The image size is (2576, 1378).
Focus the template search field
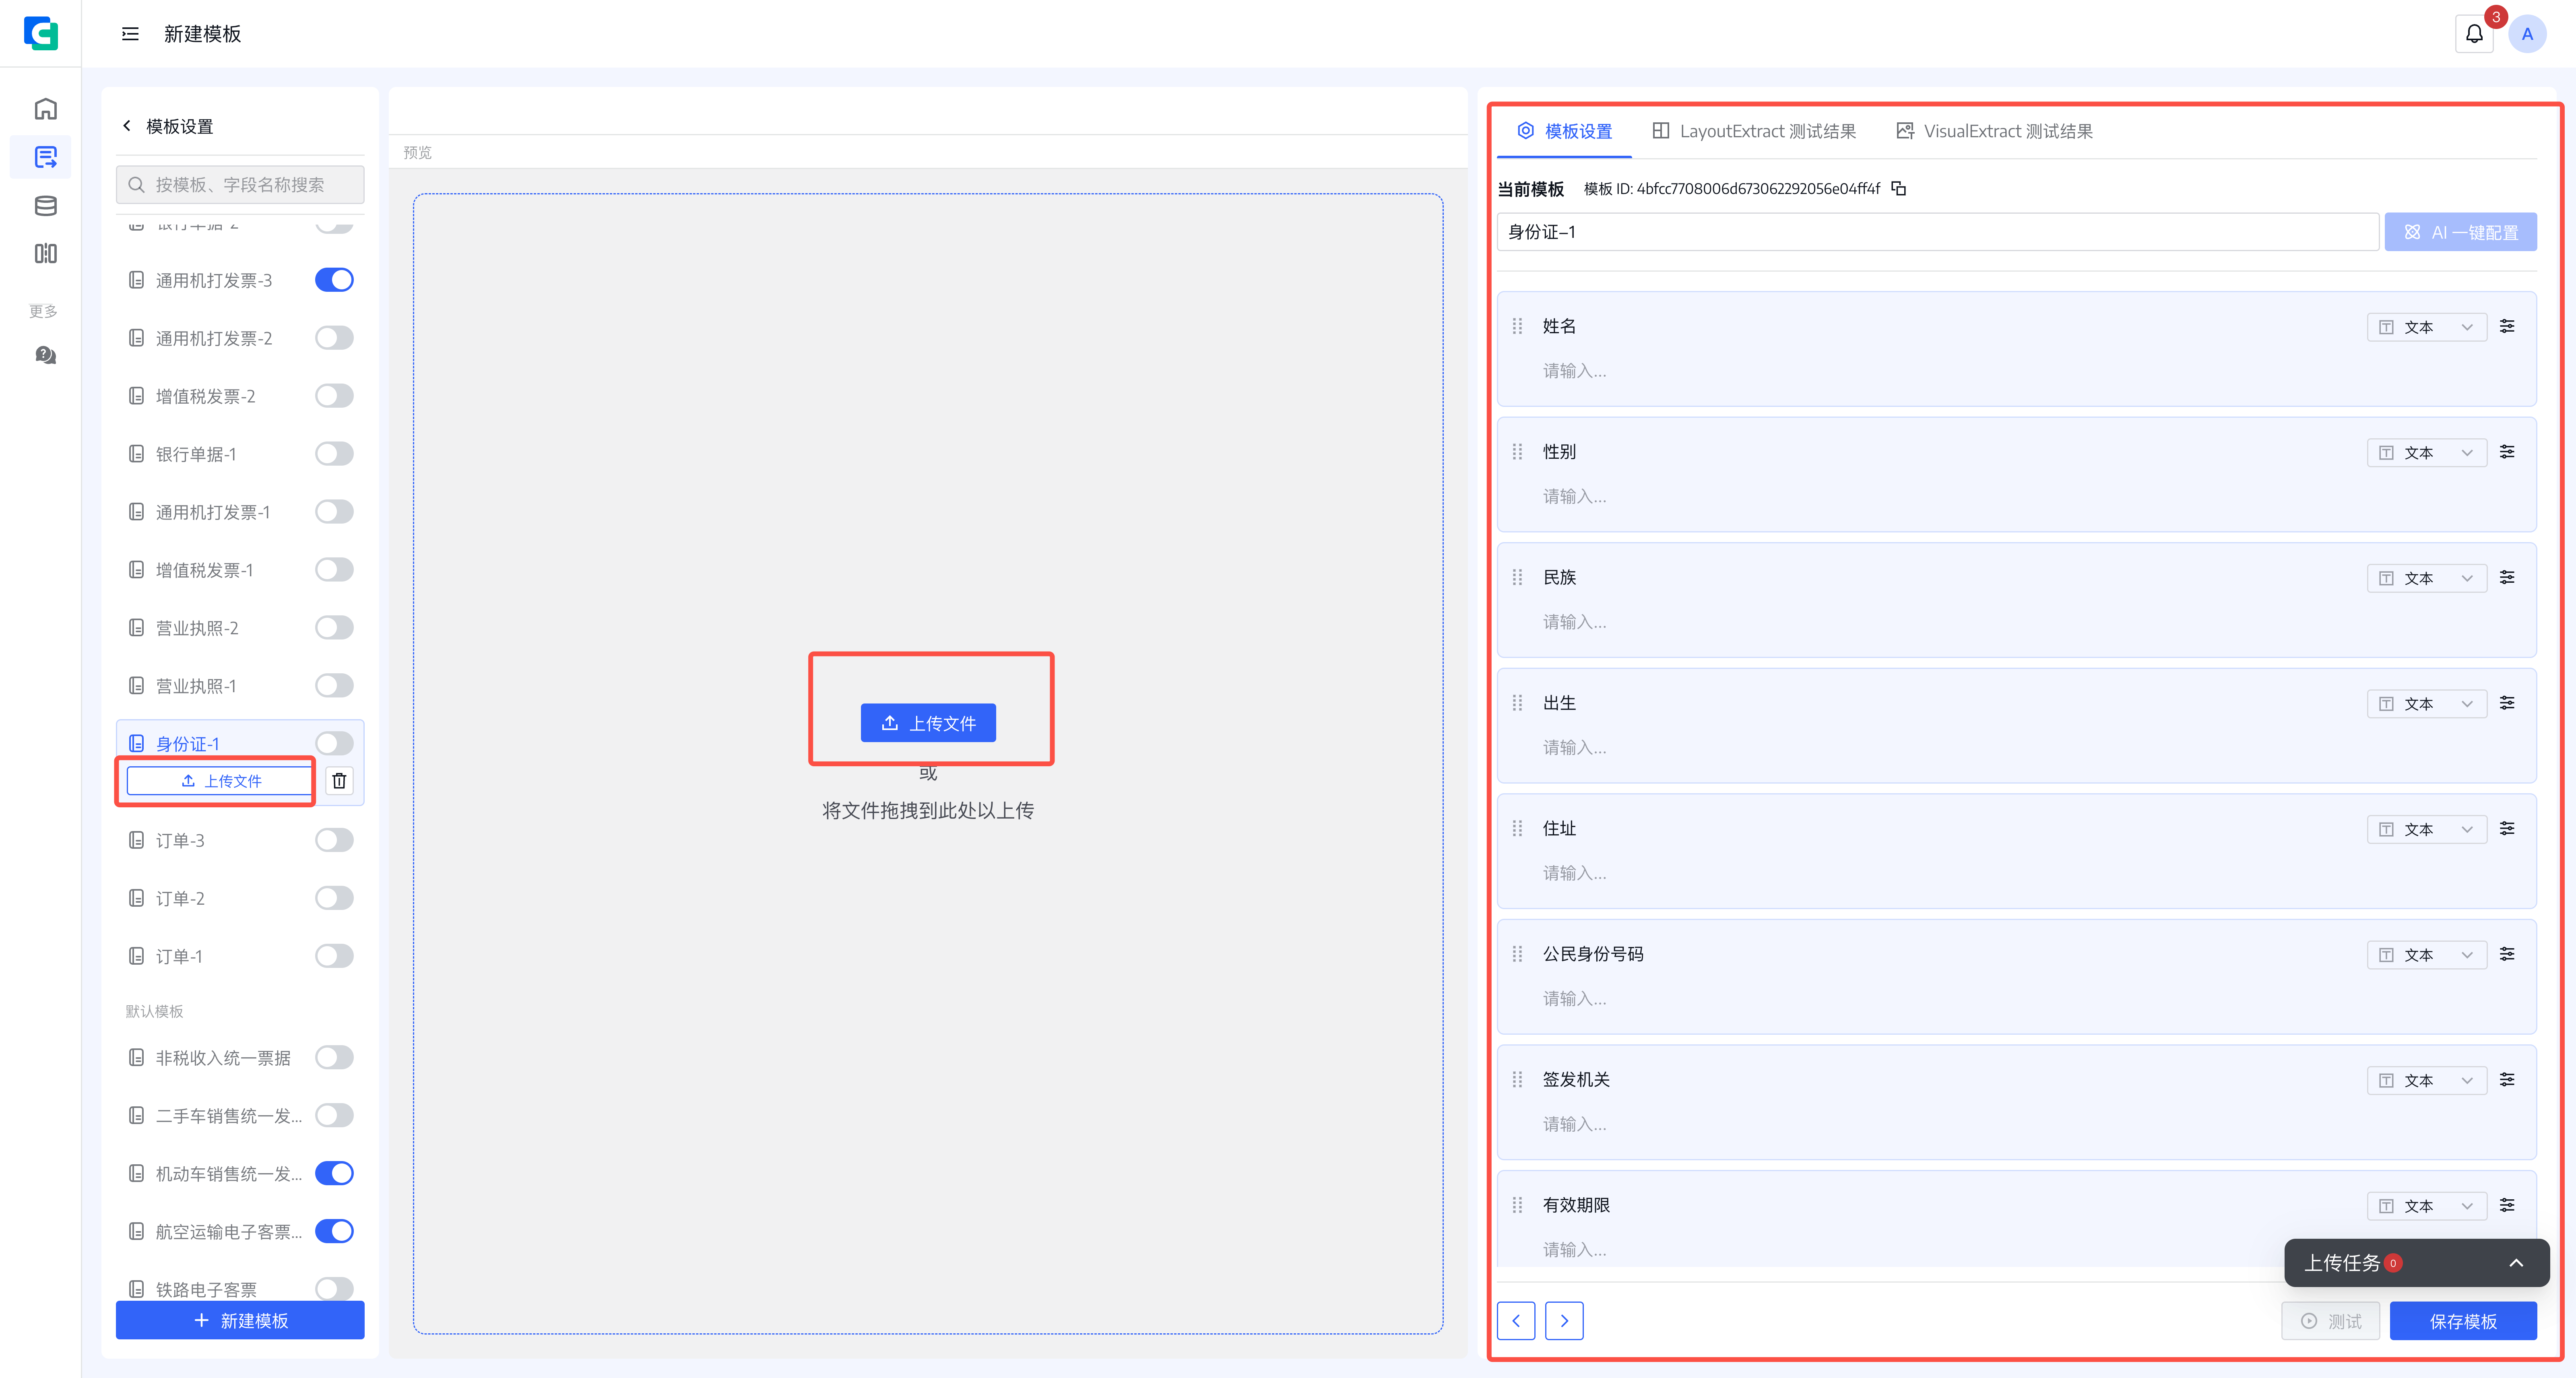(240, 185)
